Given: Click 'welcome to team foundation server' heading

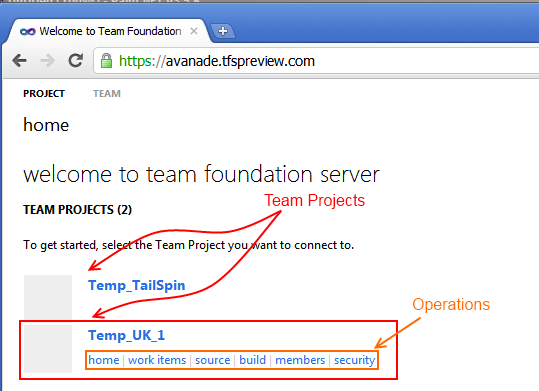Looking at the screenshot, I should tap(201, 174).
